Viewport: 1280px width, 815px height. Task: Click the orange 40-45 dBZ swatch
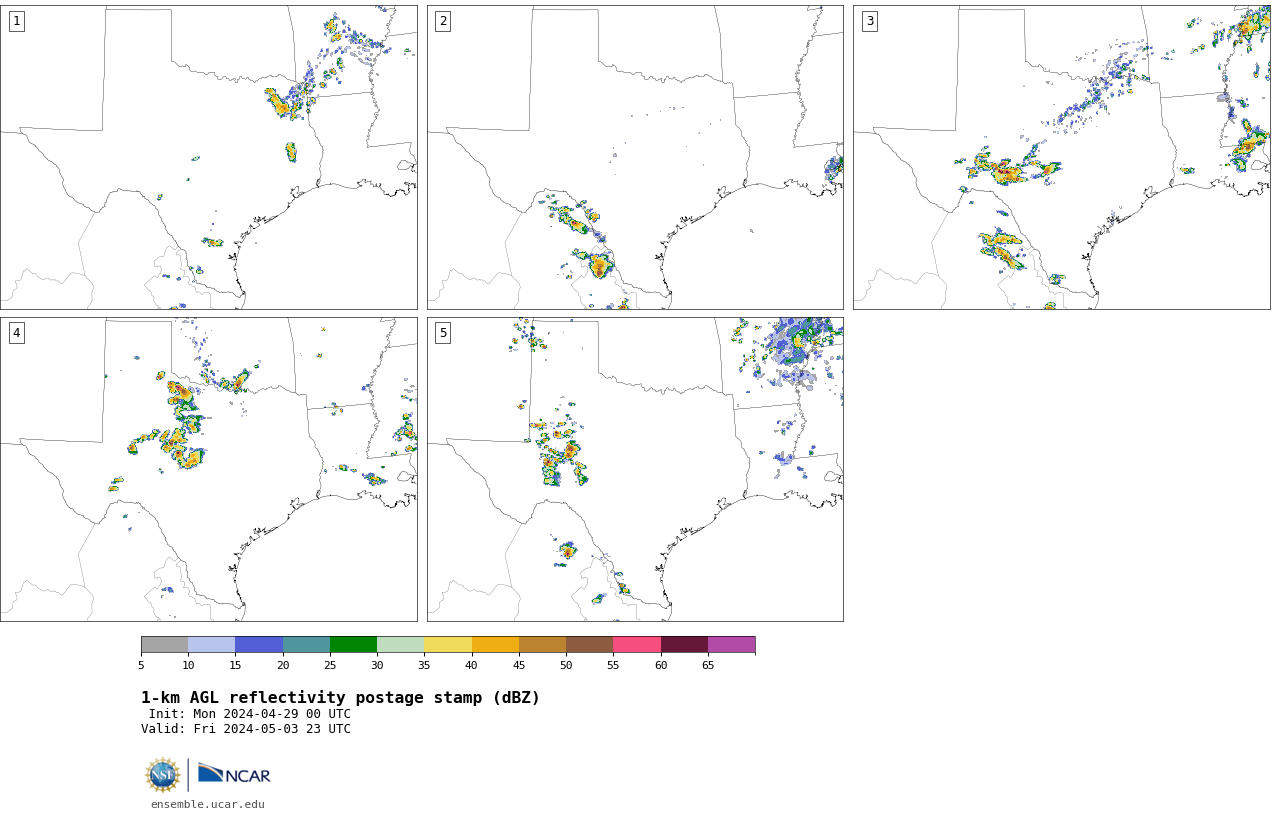(x=495, y=645)
